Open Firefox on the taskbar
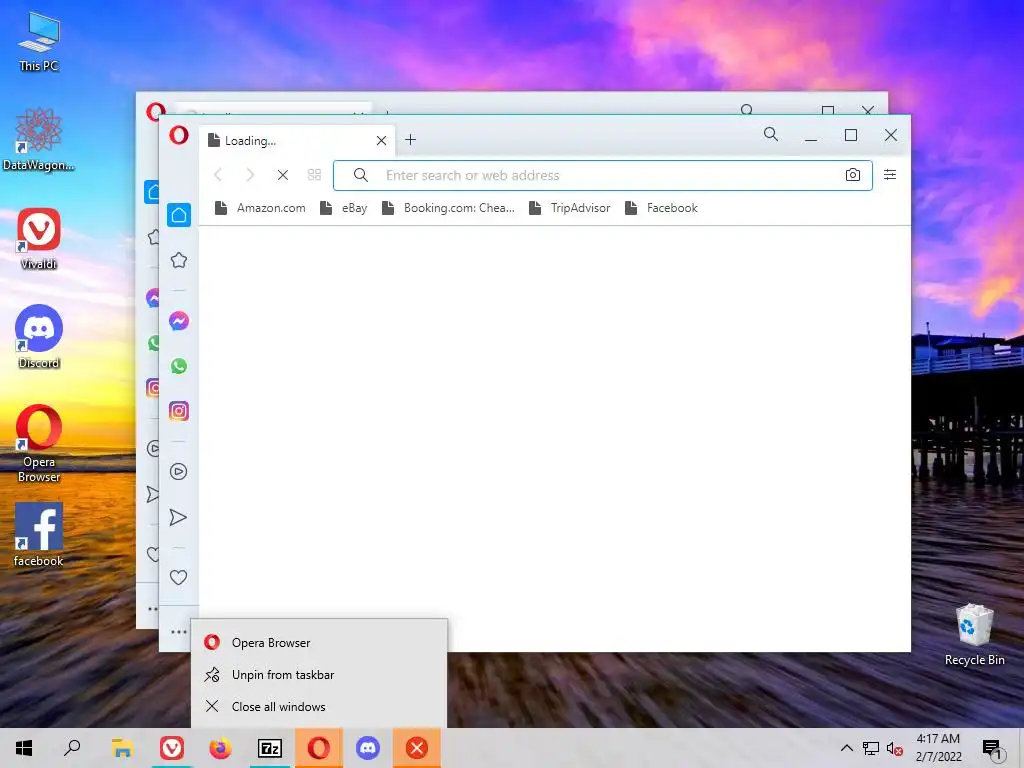Viewport: 1024px width, 768px height. click(x=221, y=748)
